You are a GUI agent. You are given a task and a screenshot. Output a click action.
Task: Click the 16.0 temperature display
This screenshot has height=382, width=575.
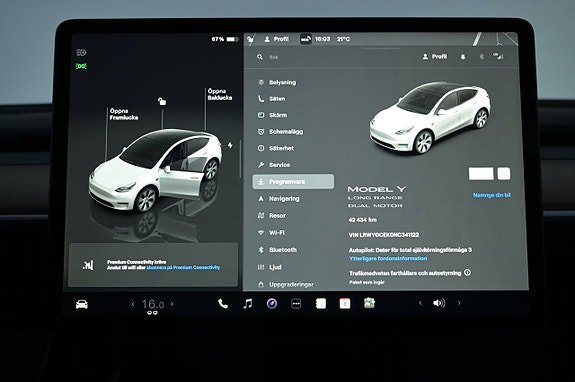click(153, 304)
